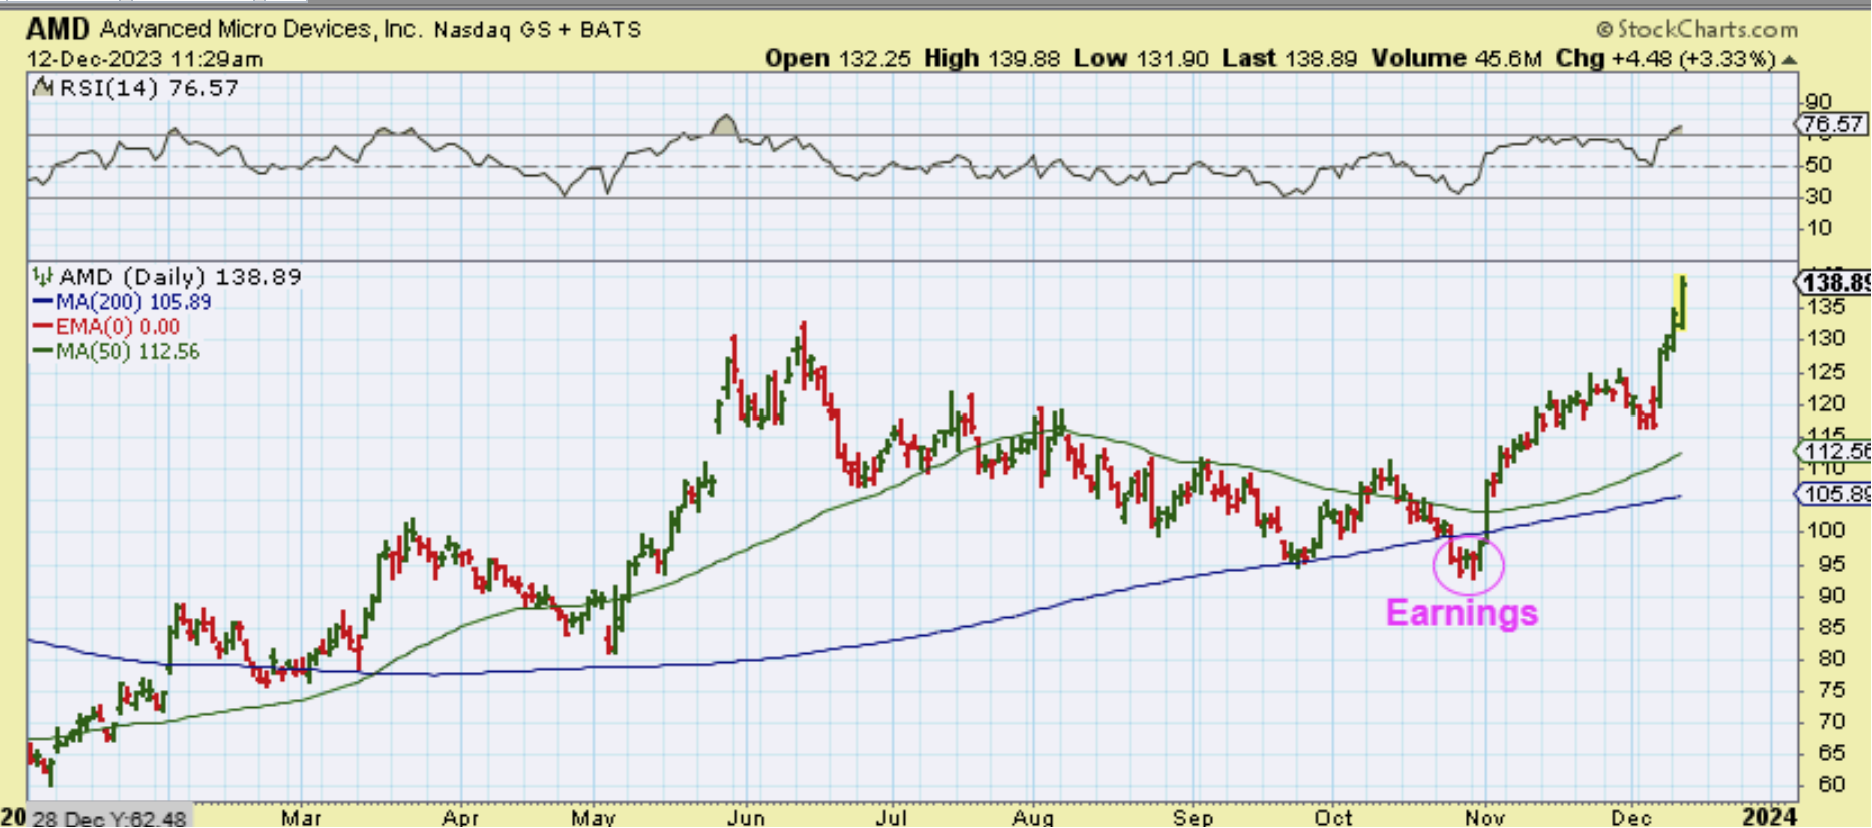Click the 105.89 MA(200) tag on the price axis
This screenshot has height=828, width=1872.
point(1835,494)
